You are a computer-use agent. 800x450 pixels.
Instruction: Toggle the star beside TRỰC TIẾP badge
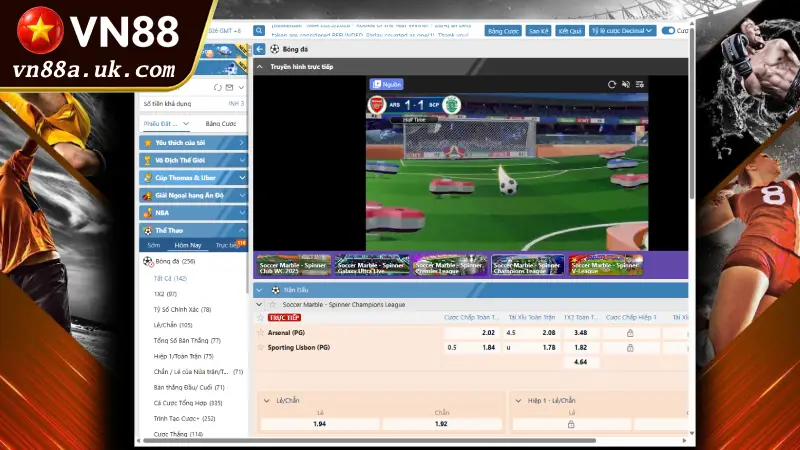pos(260,317)
